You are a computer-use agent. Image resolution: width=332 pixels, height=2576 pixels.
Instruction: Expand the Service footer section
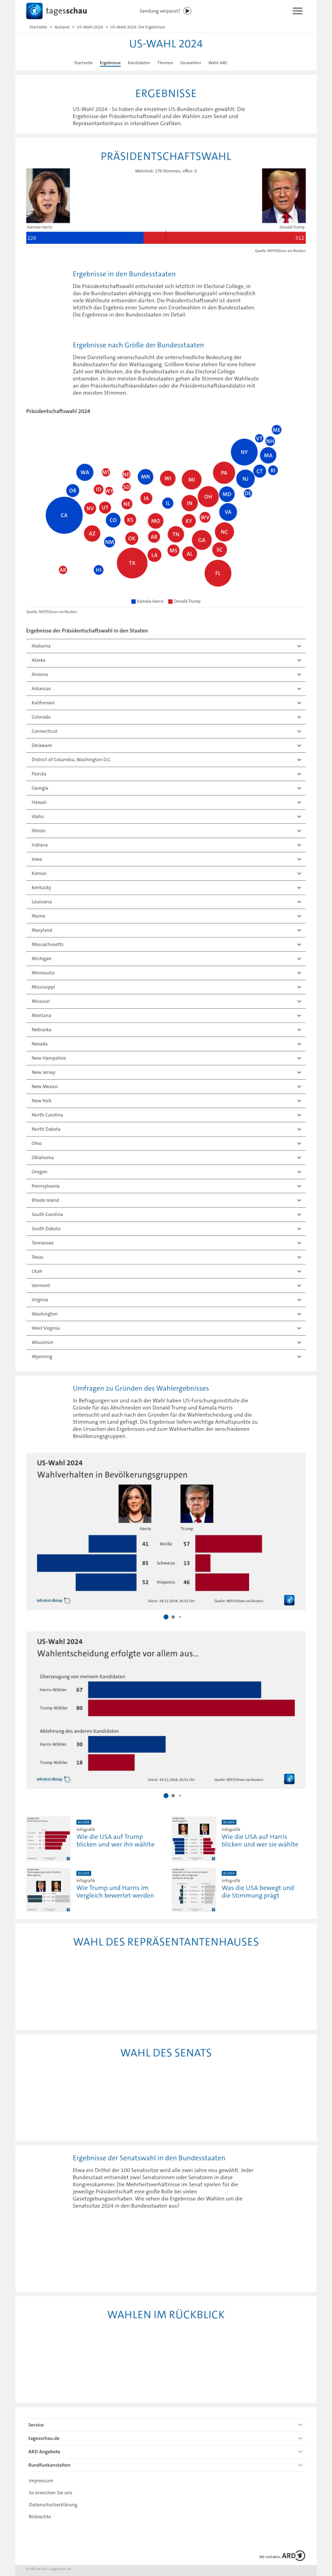pos(165,2425)
